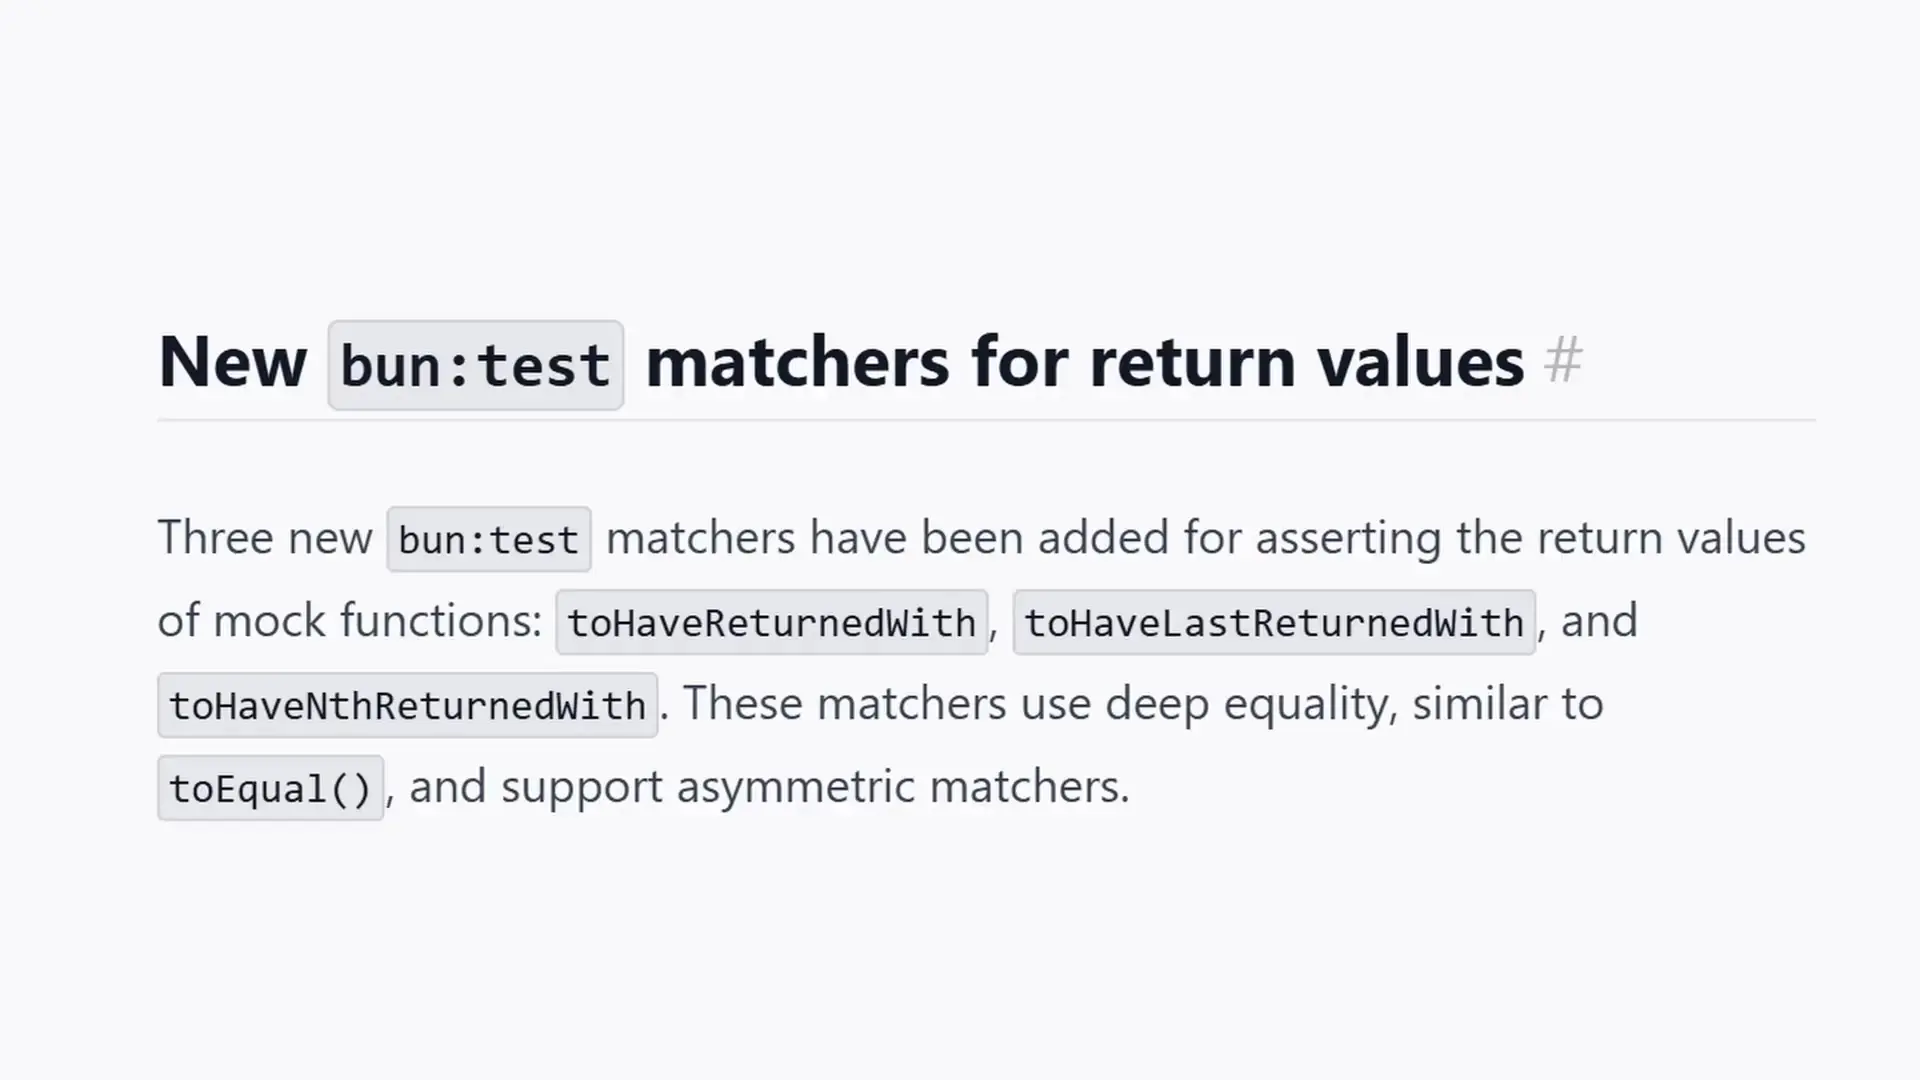Click the toHaveReturnedWith code snippet
Image resolution: width=1920 pixels, height=1080 pixels.
(x=771, y=623)
